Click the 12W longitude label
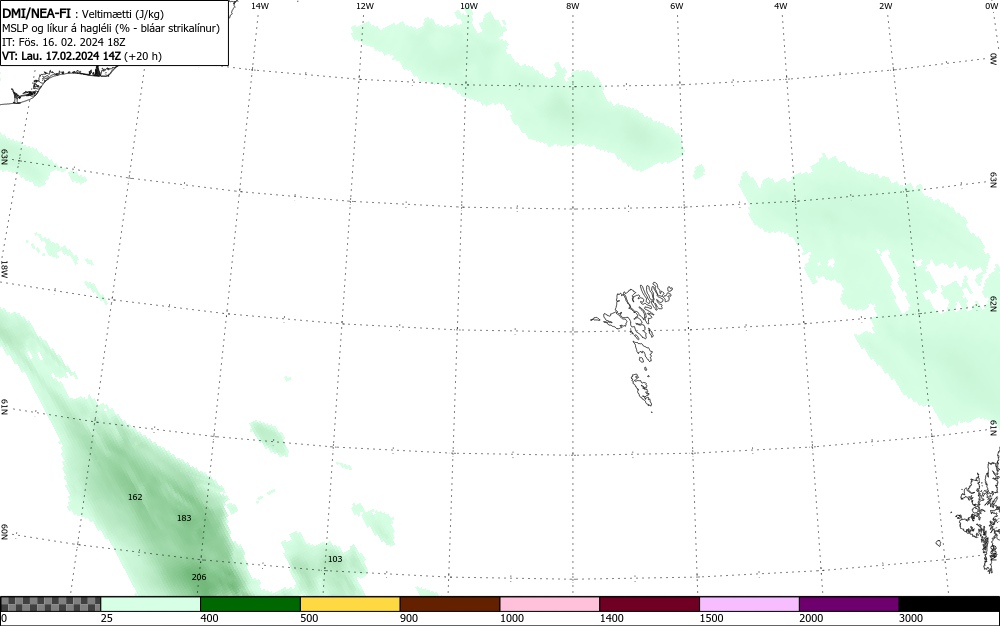Image resolution: width=1000 pixels, height=626 pixels. [x=365, y=6]
